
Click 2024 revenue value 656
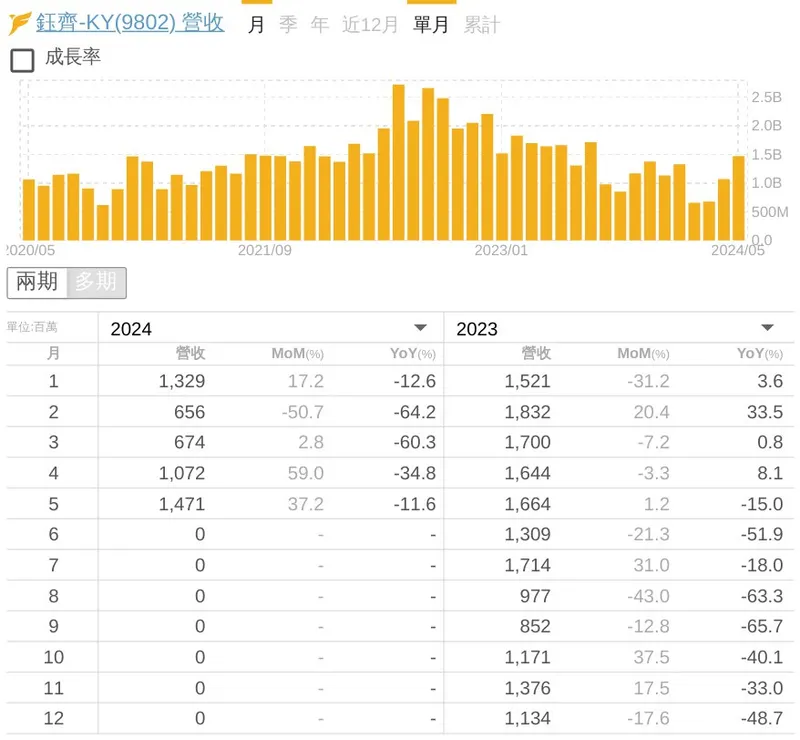point(189,412)
